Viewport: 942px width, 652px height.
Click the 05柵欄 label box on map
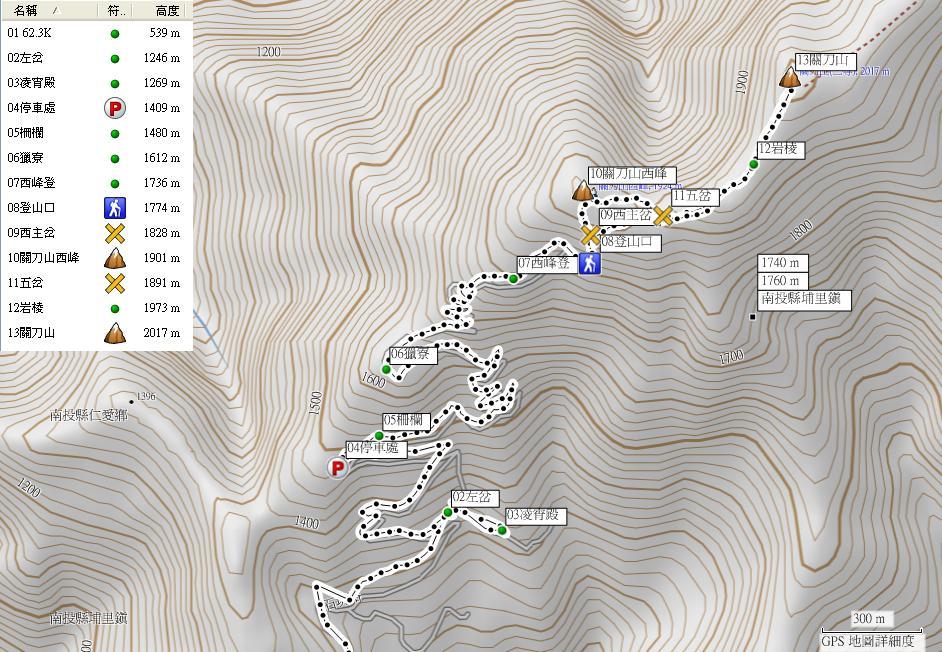click(406, 421)
